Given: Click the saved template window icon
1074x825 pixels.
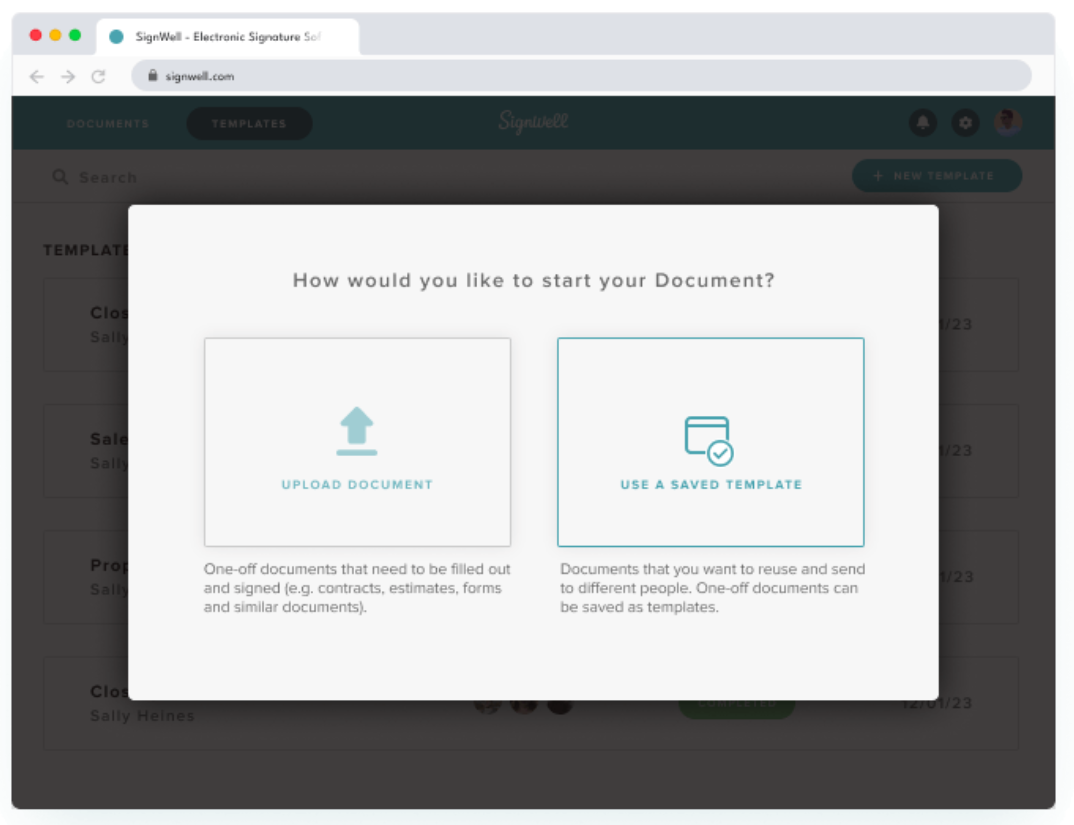Looking at the screenshot, I should (x=709, y=440).
